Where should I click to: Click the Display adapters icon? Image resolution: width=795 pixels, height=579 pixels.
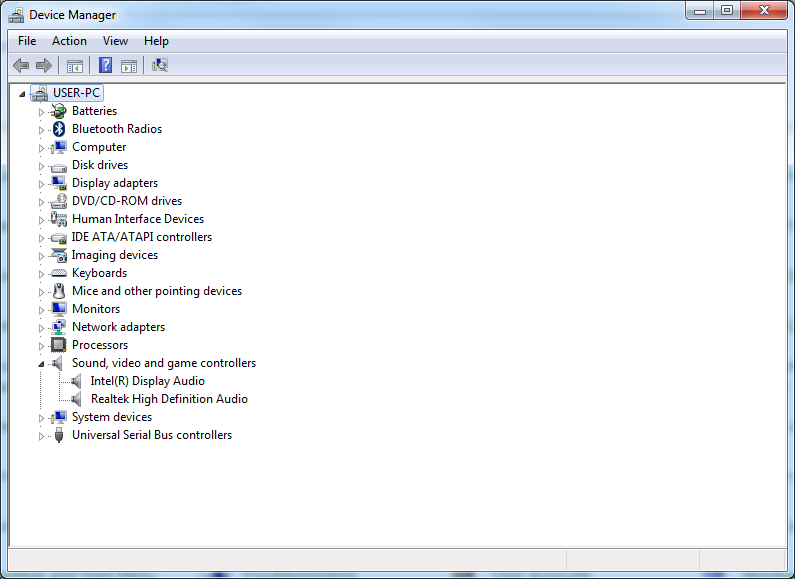click(x=59, y=183)
